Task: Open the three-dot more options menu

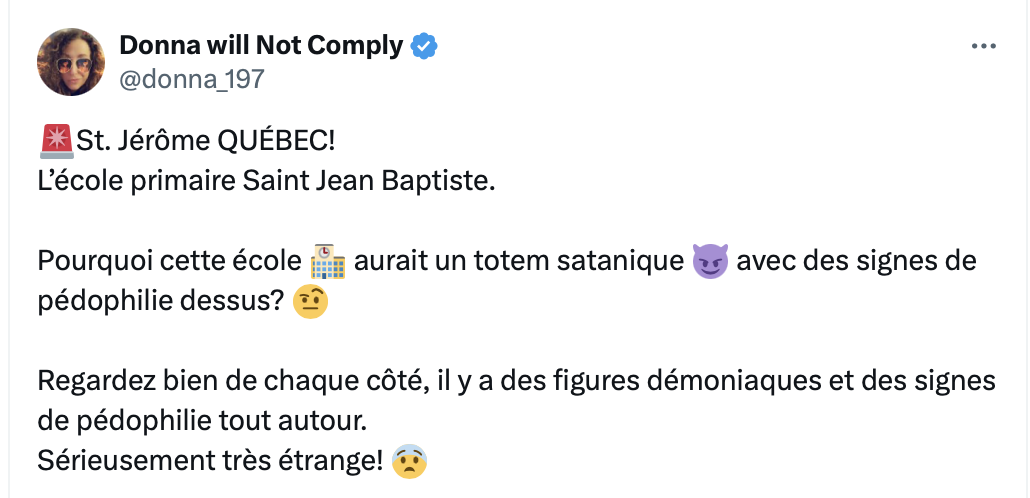Action: coord(983,47)
